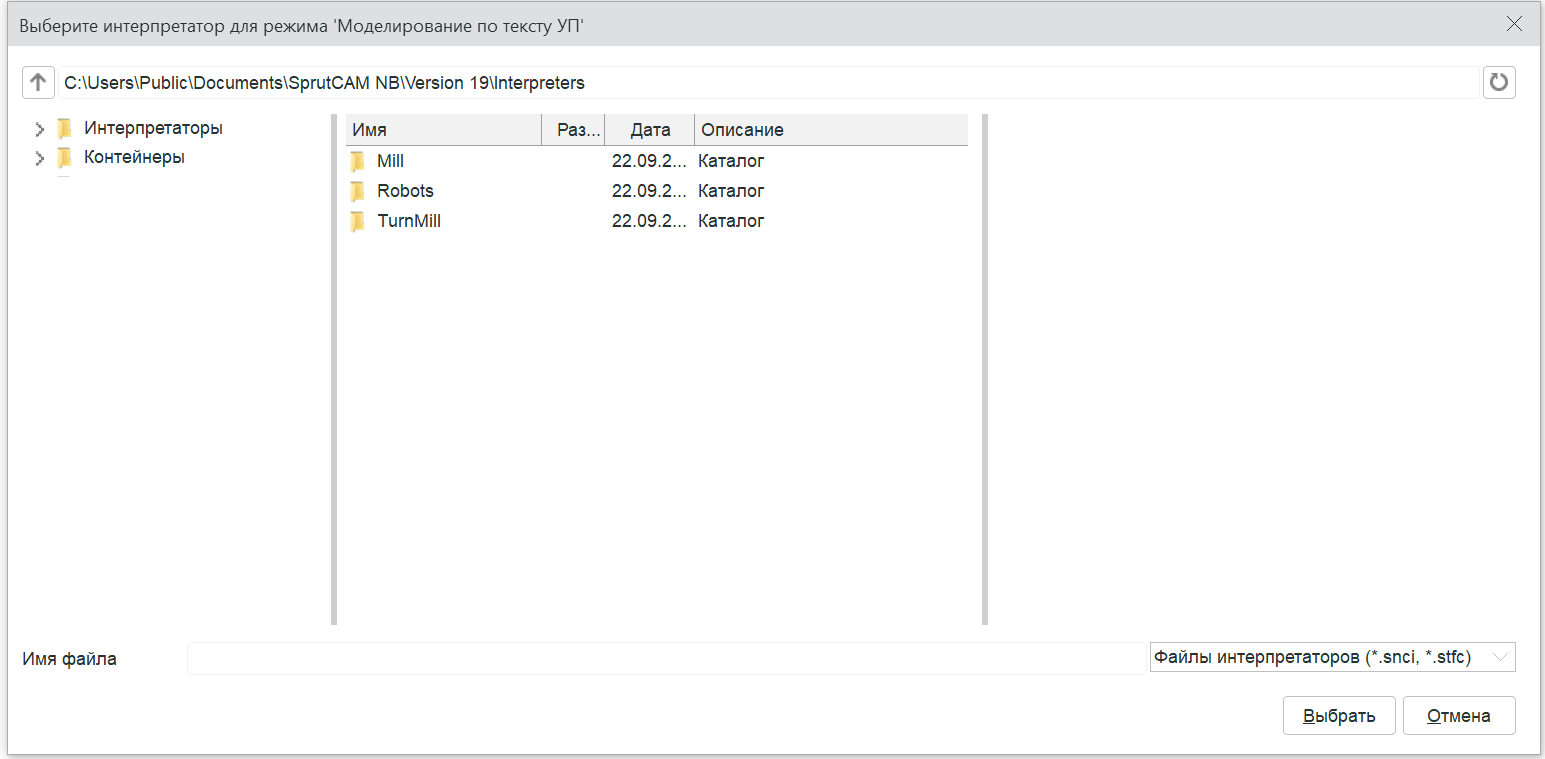This screenshot has height=759, width=1545.
Task: Click the Контейнеры folder icon in tree
Action: coord(65,157)
